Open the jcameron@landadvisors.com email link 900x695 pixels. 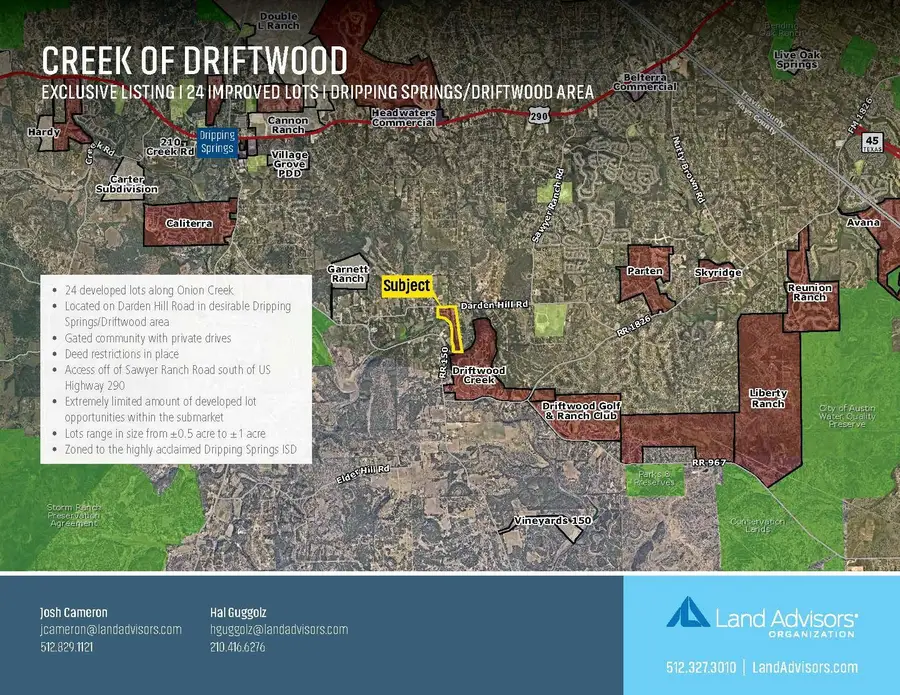coord(111,629)
